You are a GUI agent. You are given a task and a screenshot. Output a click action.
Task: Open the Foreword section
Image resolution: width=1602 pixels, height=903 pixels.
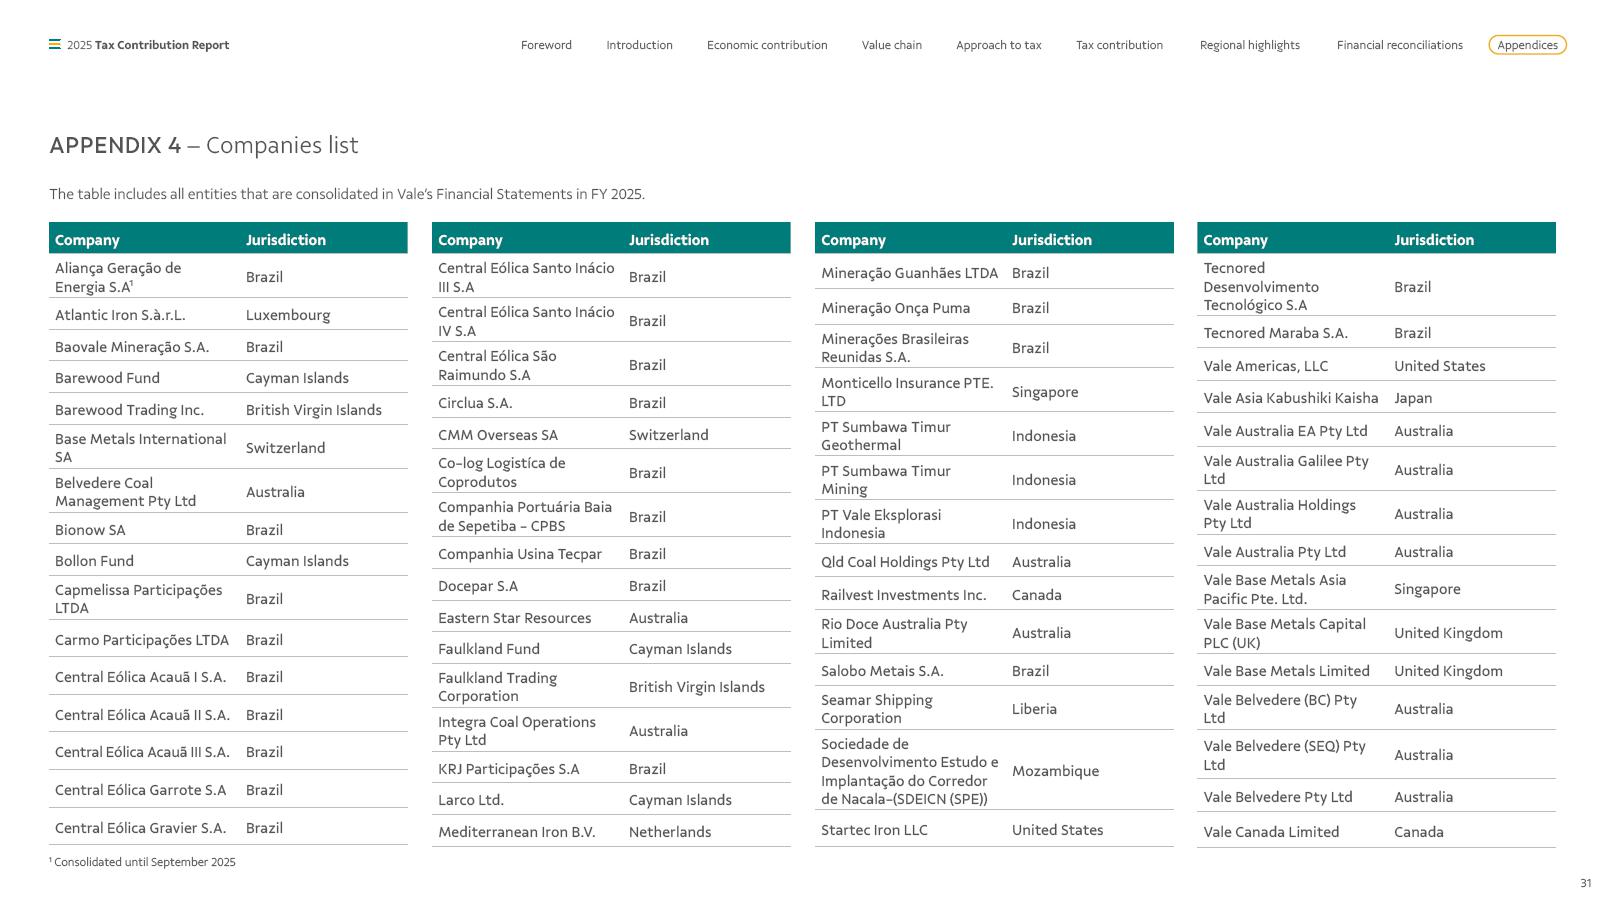[546, 45]
